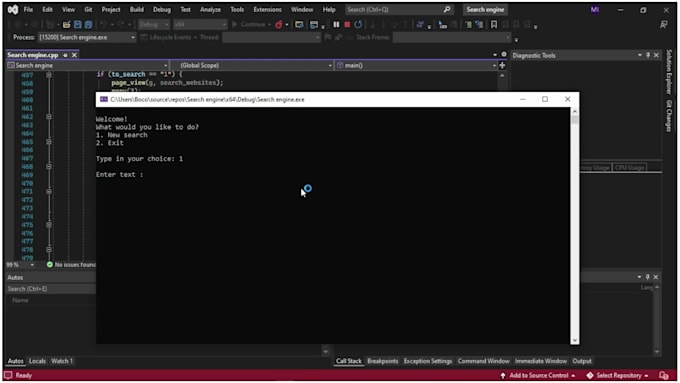Collapse the code block at line 462
Image resolution: width=680 pixels, height=383 pixels.
pos(49,117)
